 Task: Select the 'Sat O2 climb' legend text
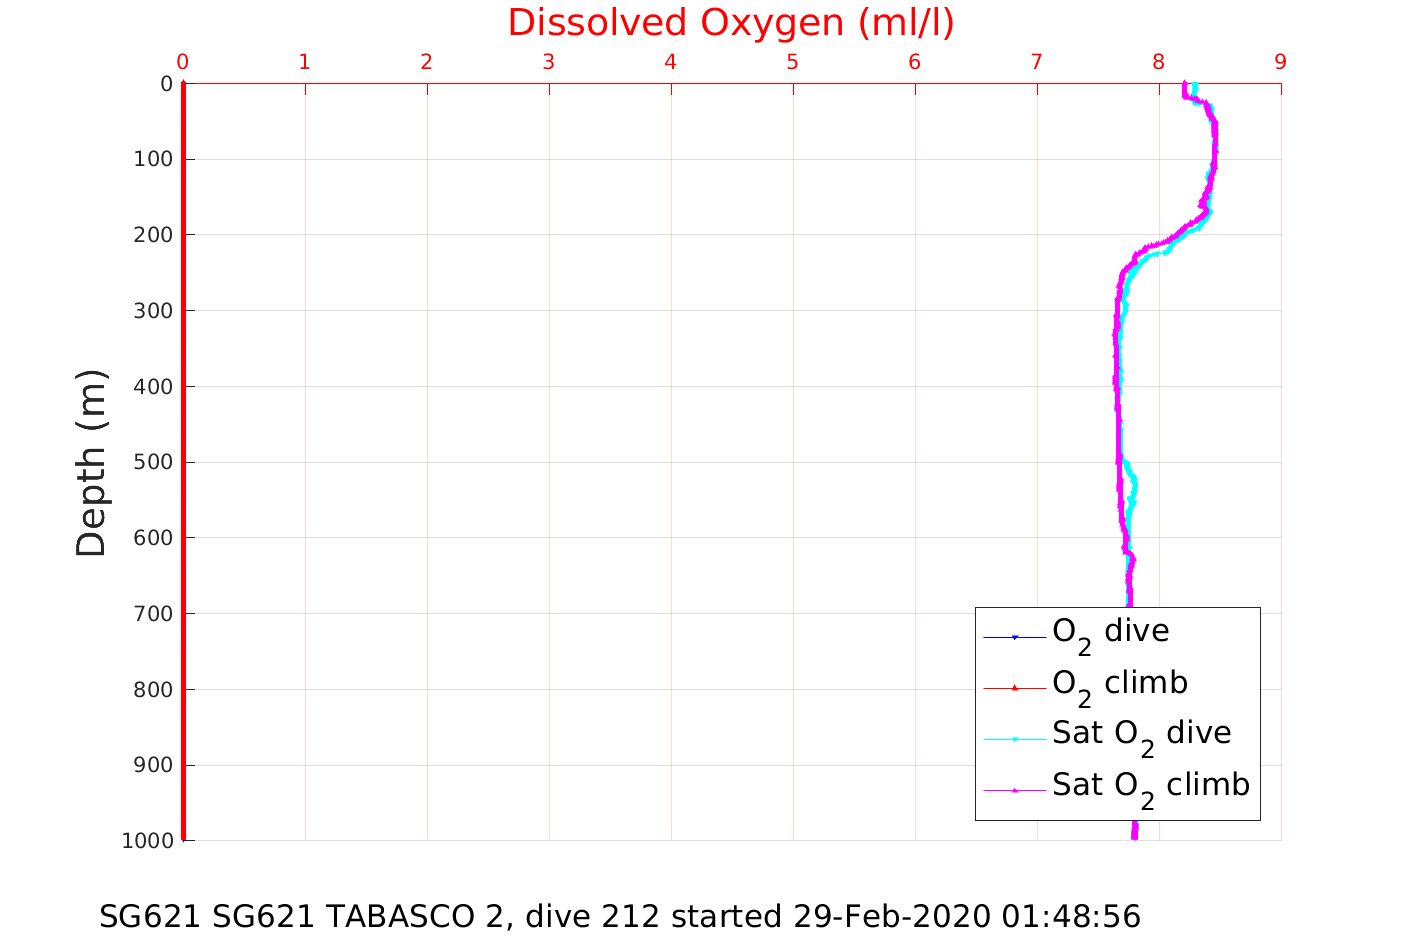(x=1150, y=786)
